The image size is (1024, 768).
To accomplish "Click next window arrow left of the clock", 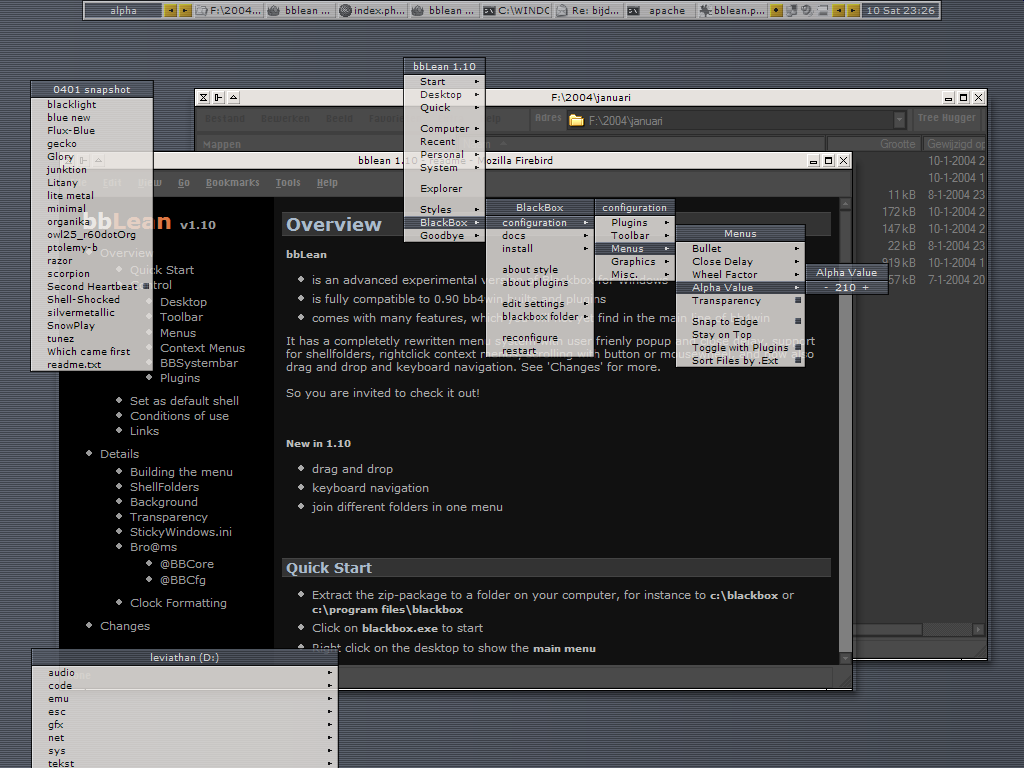I will pyautogui.click(x=853, y=10).
